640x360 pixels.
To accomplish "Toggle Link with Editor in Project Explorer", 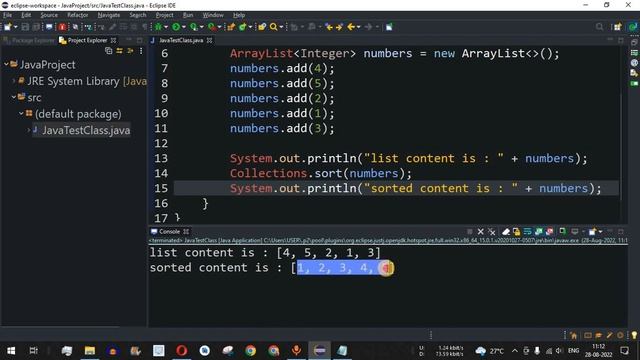I will (120, 51).
